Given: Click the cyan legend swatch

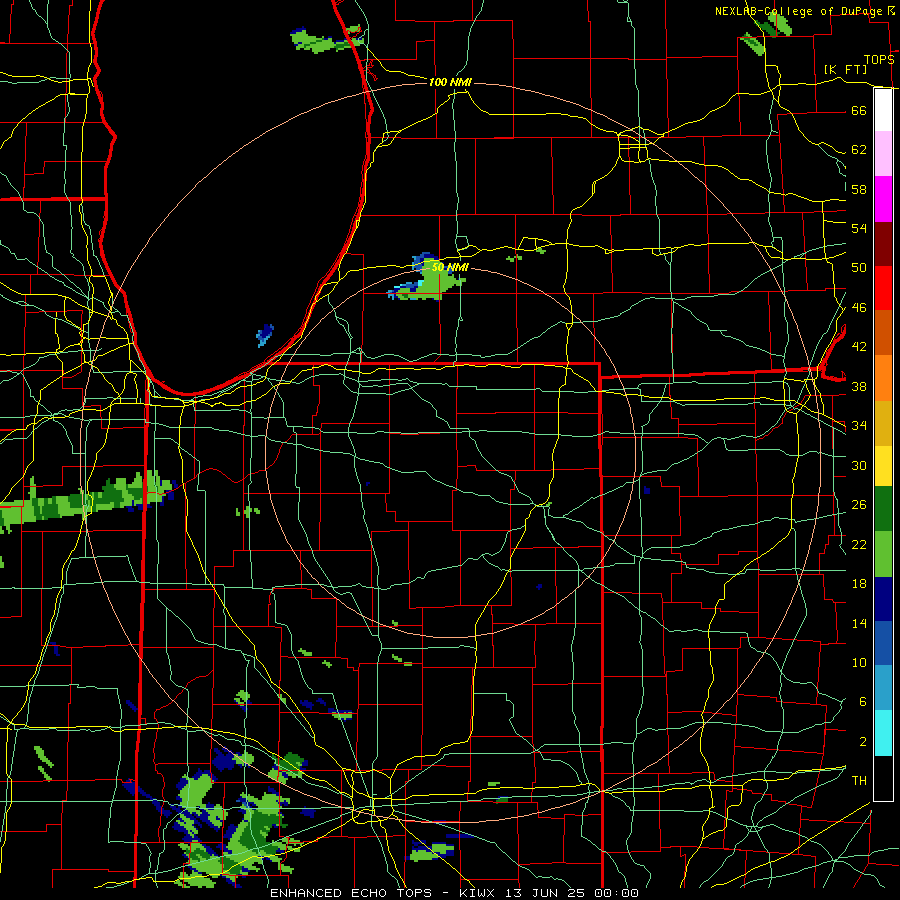Looking at the screenshot, I should 883,733.
